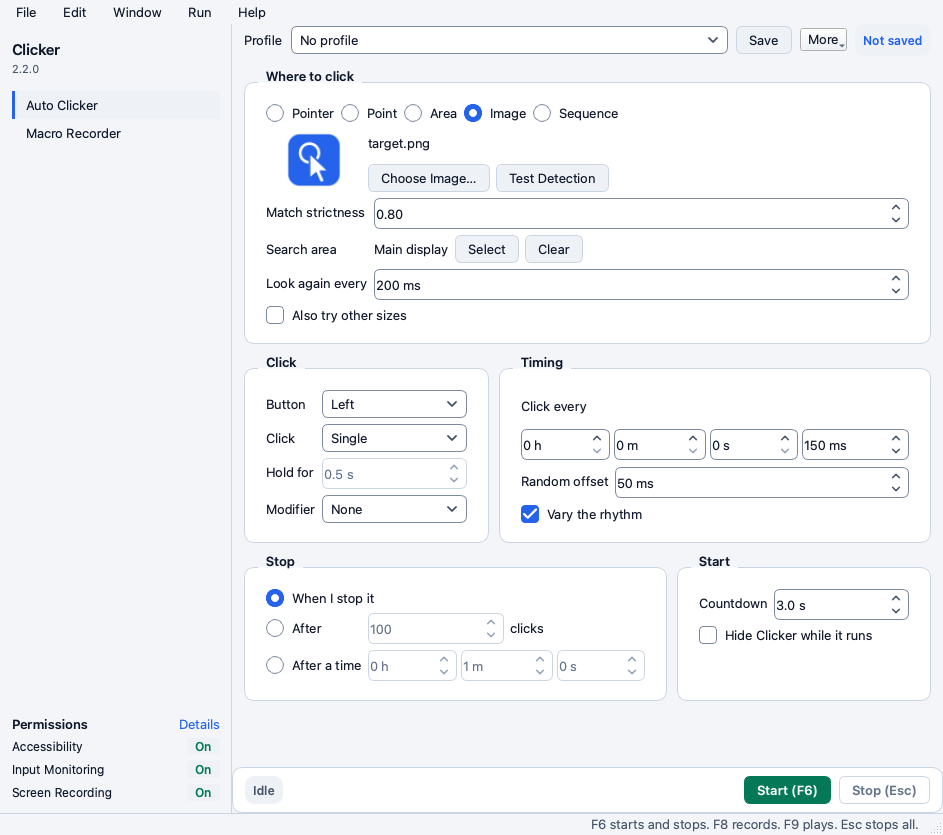
Task: Click the 0 s field under Click every
Action: click(754, 445)
